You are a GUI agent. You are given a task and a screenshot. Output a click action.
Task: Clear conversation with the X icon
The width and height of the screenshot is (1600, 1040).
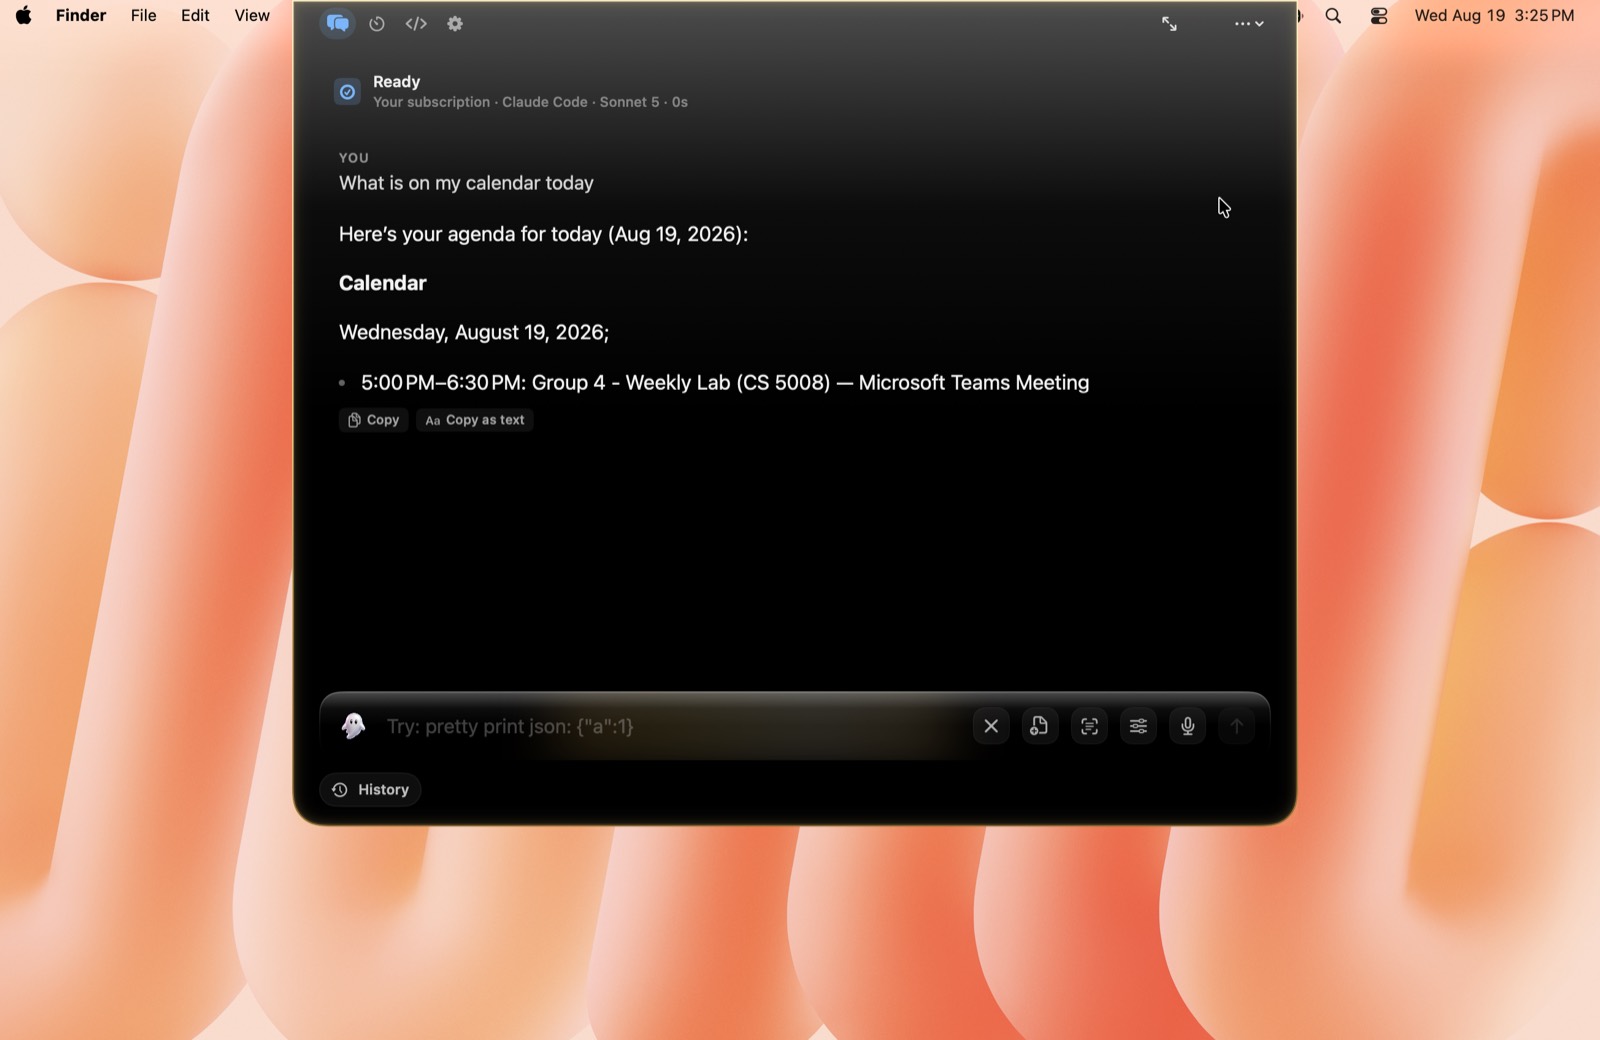[991, 726]
